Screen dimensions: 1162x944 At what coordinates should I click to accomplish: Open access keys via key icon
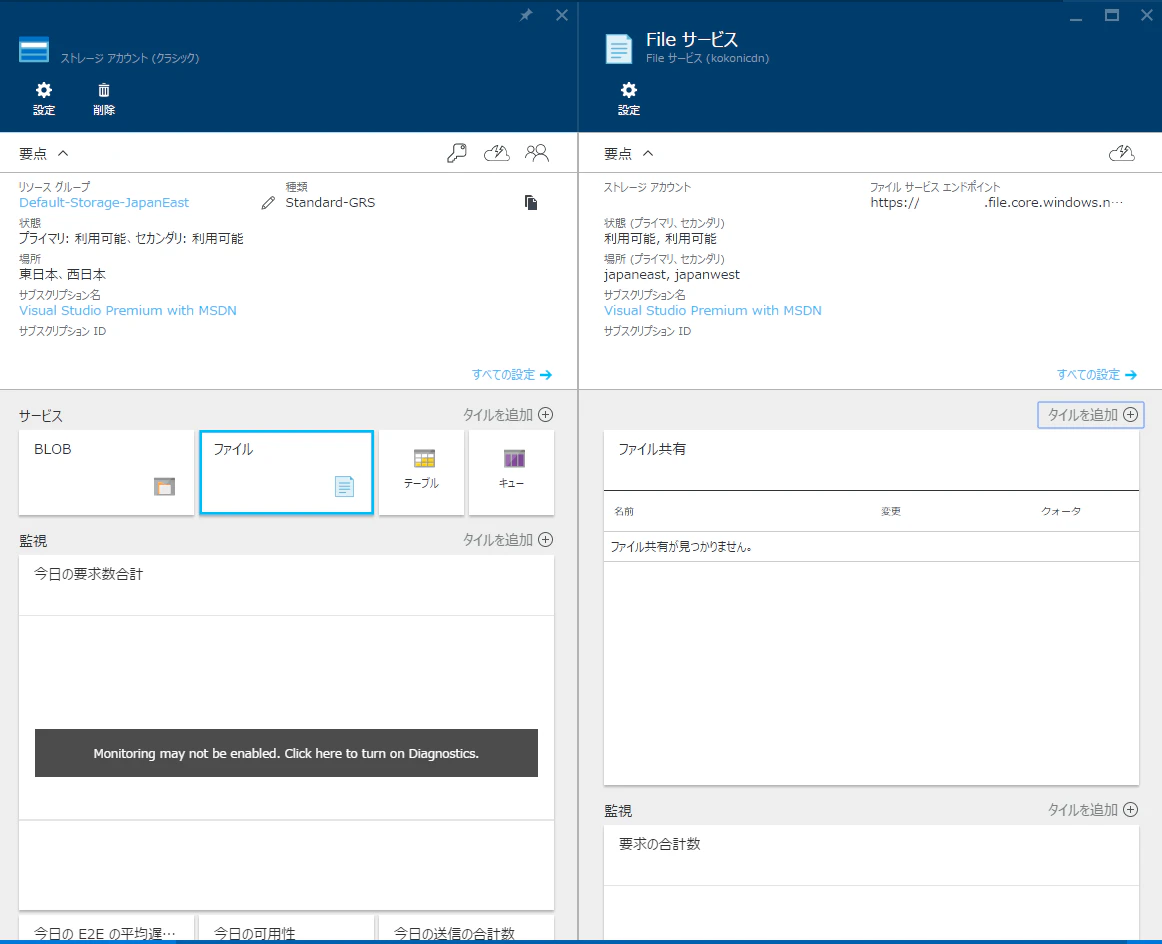[456, 153]
